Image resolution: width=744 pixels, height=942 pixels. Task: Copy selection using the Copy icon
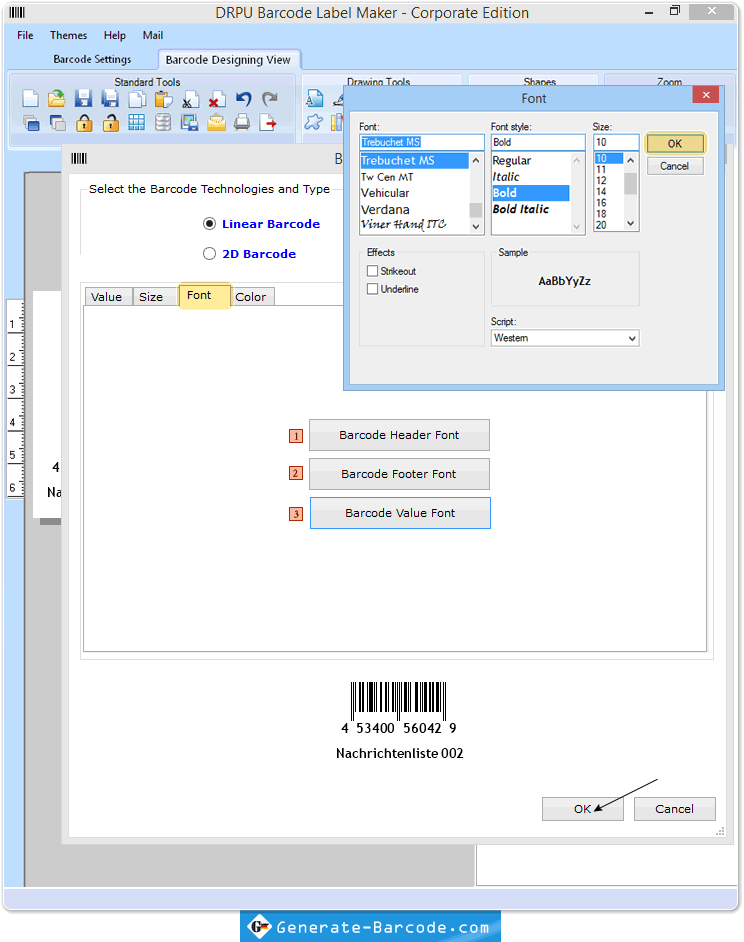click(x=137, y=99)
